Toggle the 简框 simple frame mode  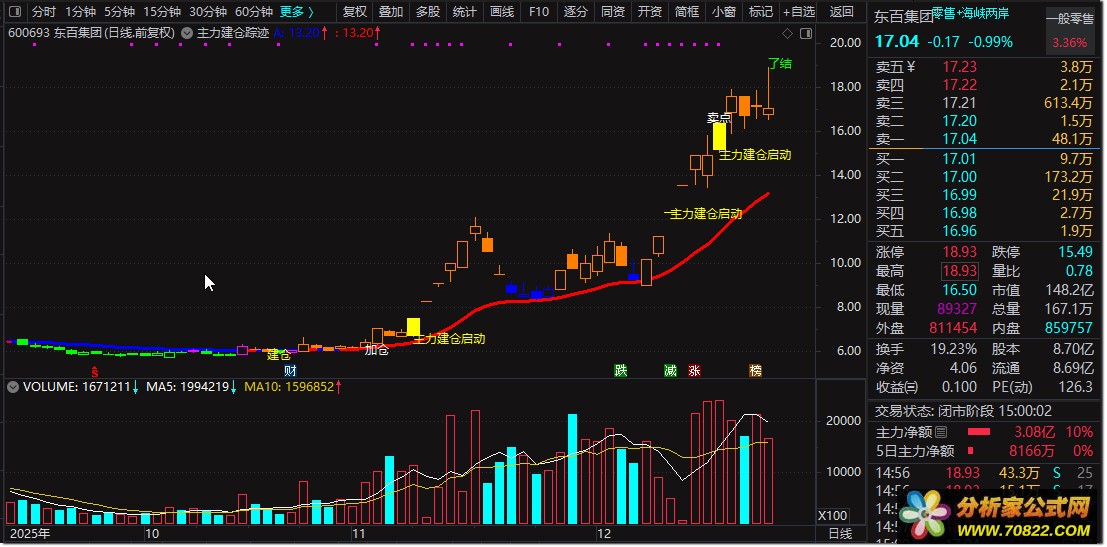click(686, 12)
